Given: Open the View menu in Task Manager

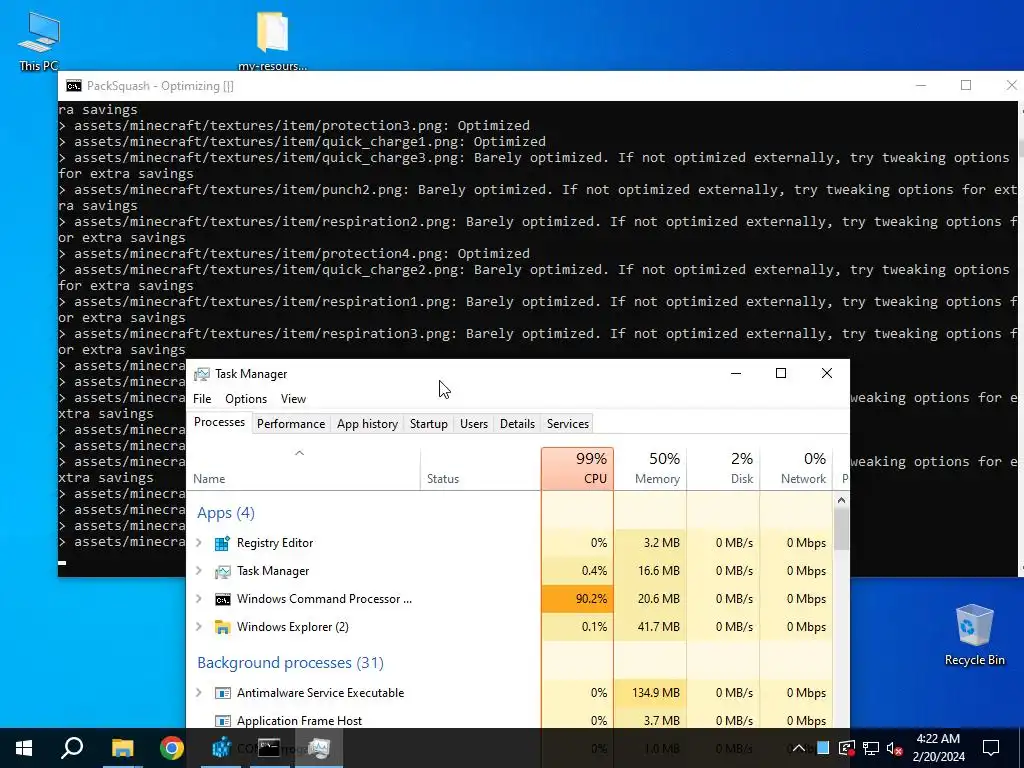Looking at the screenshot, I should (x=293, y=399).
